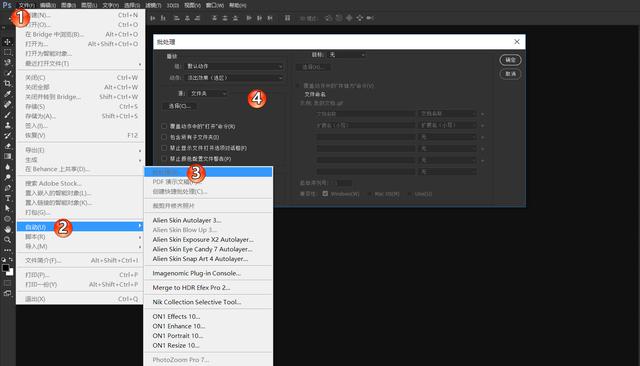Select the Crop tool

point(7,83)
